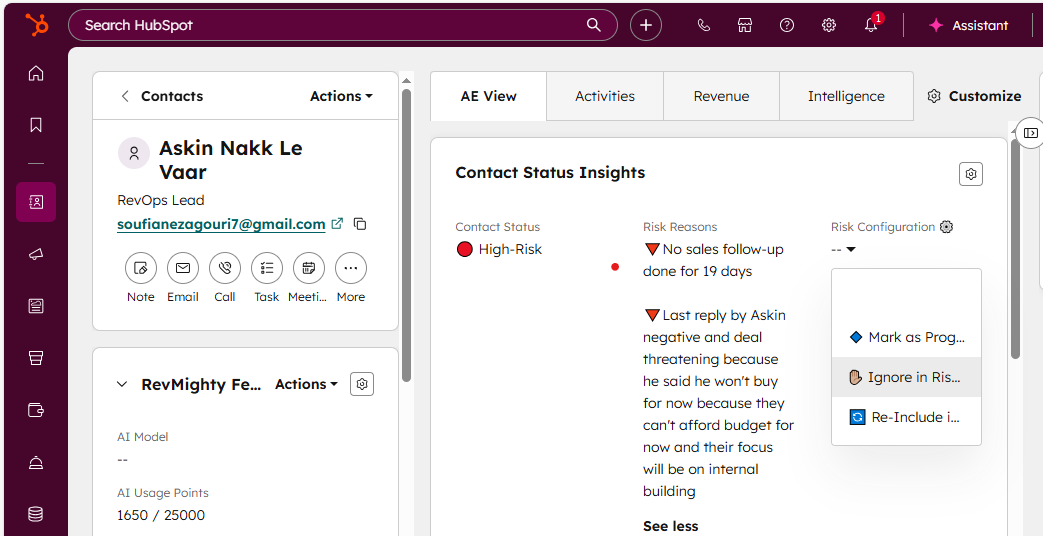Open the Marketing megaphone sidebar icon

pyautogui.click(x=36, y=255)
